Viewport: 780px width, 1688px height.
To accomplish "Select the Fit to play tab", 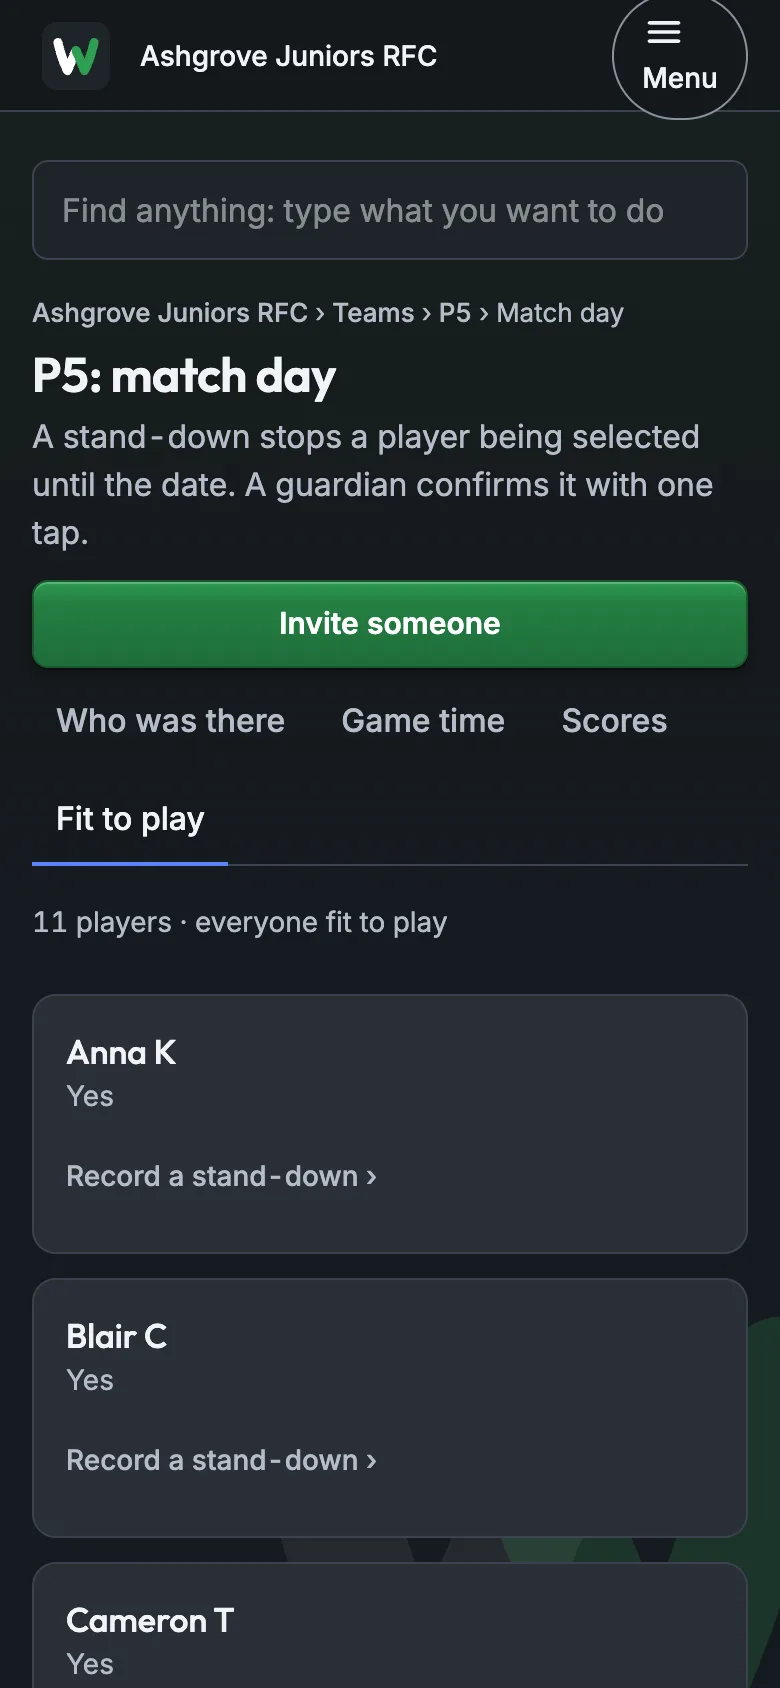I will (130, 819).
